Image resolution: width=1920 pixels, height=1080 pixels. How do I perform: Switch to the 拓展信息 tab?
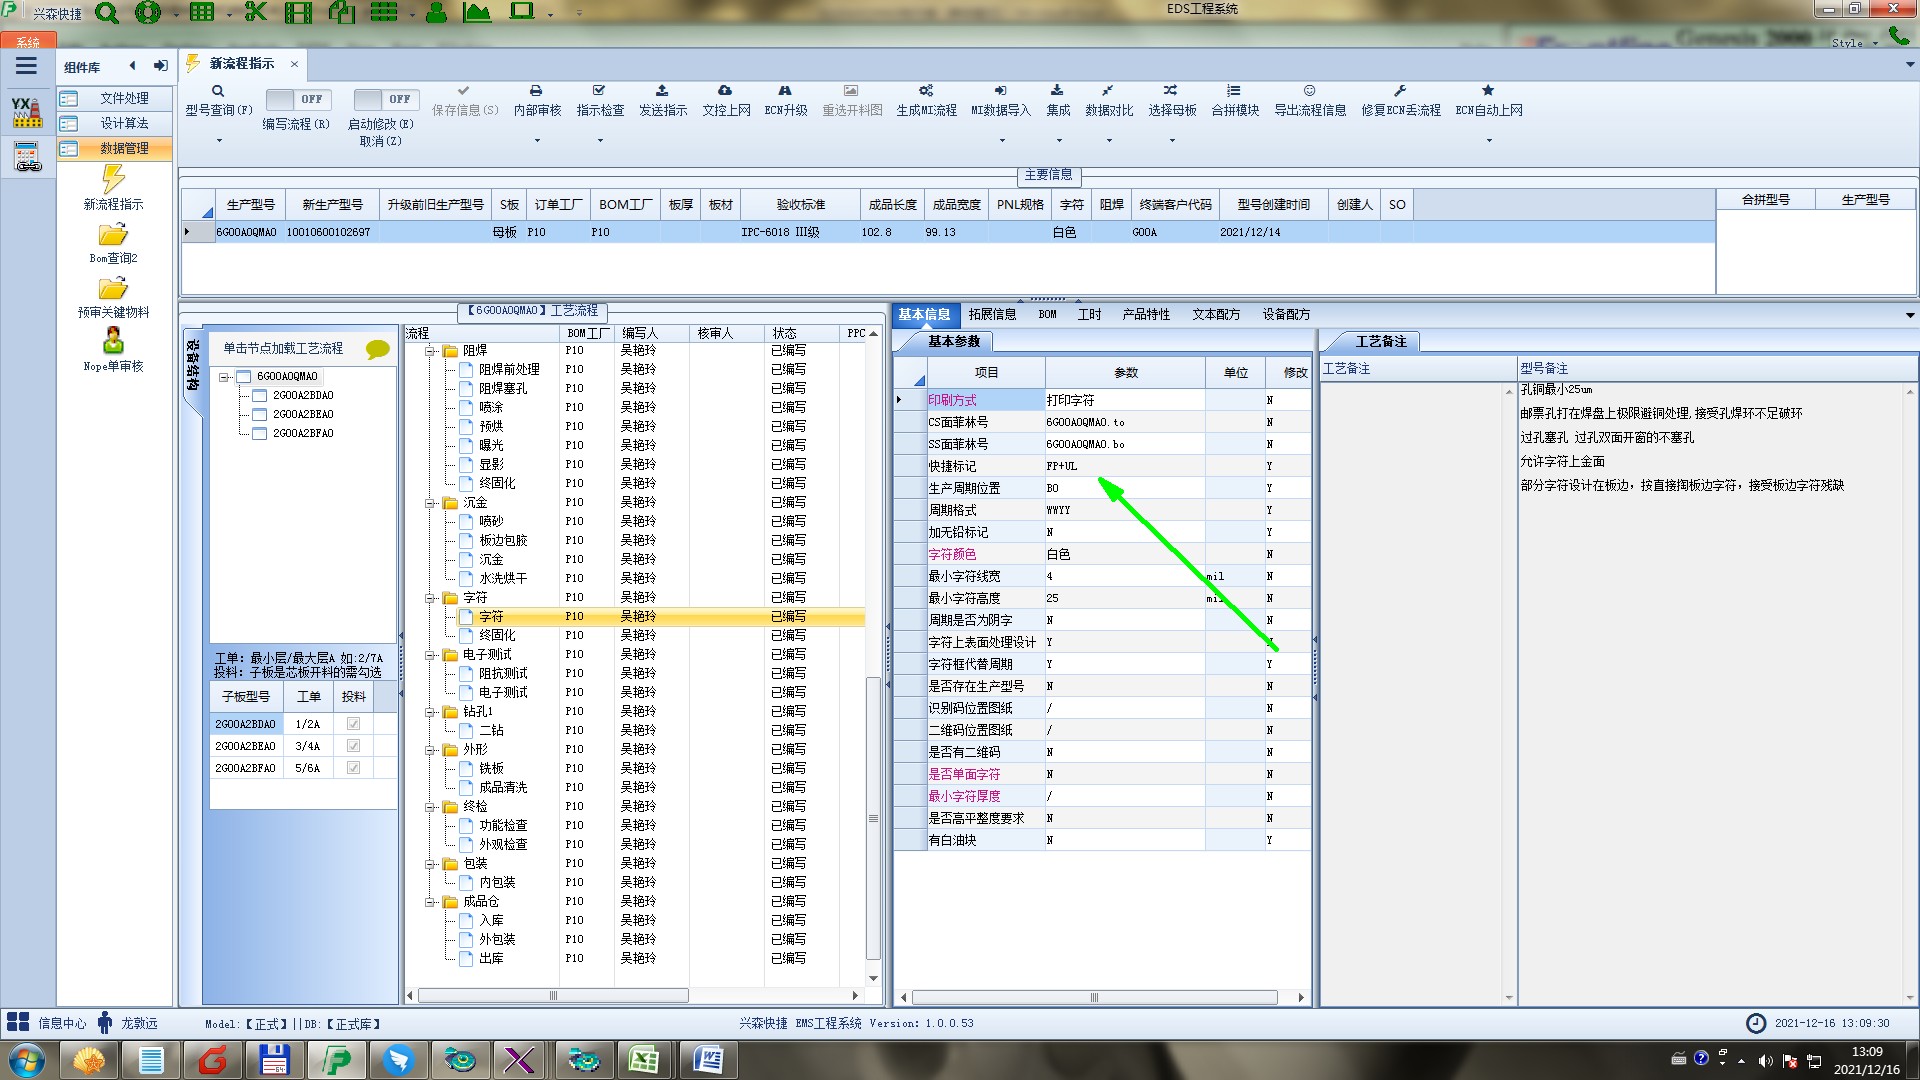pos(991,314)
